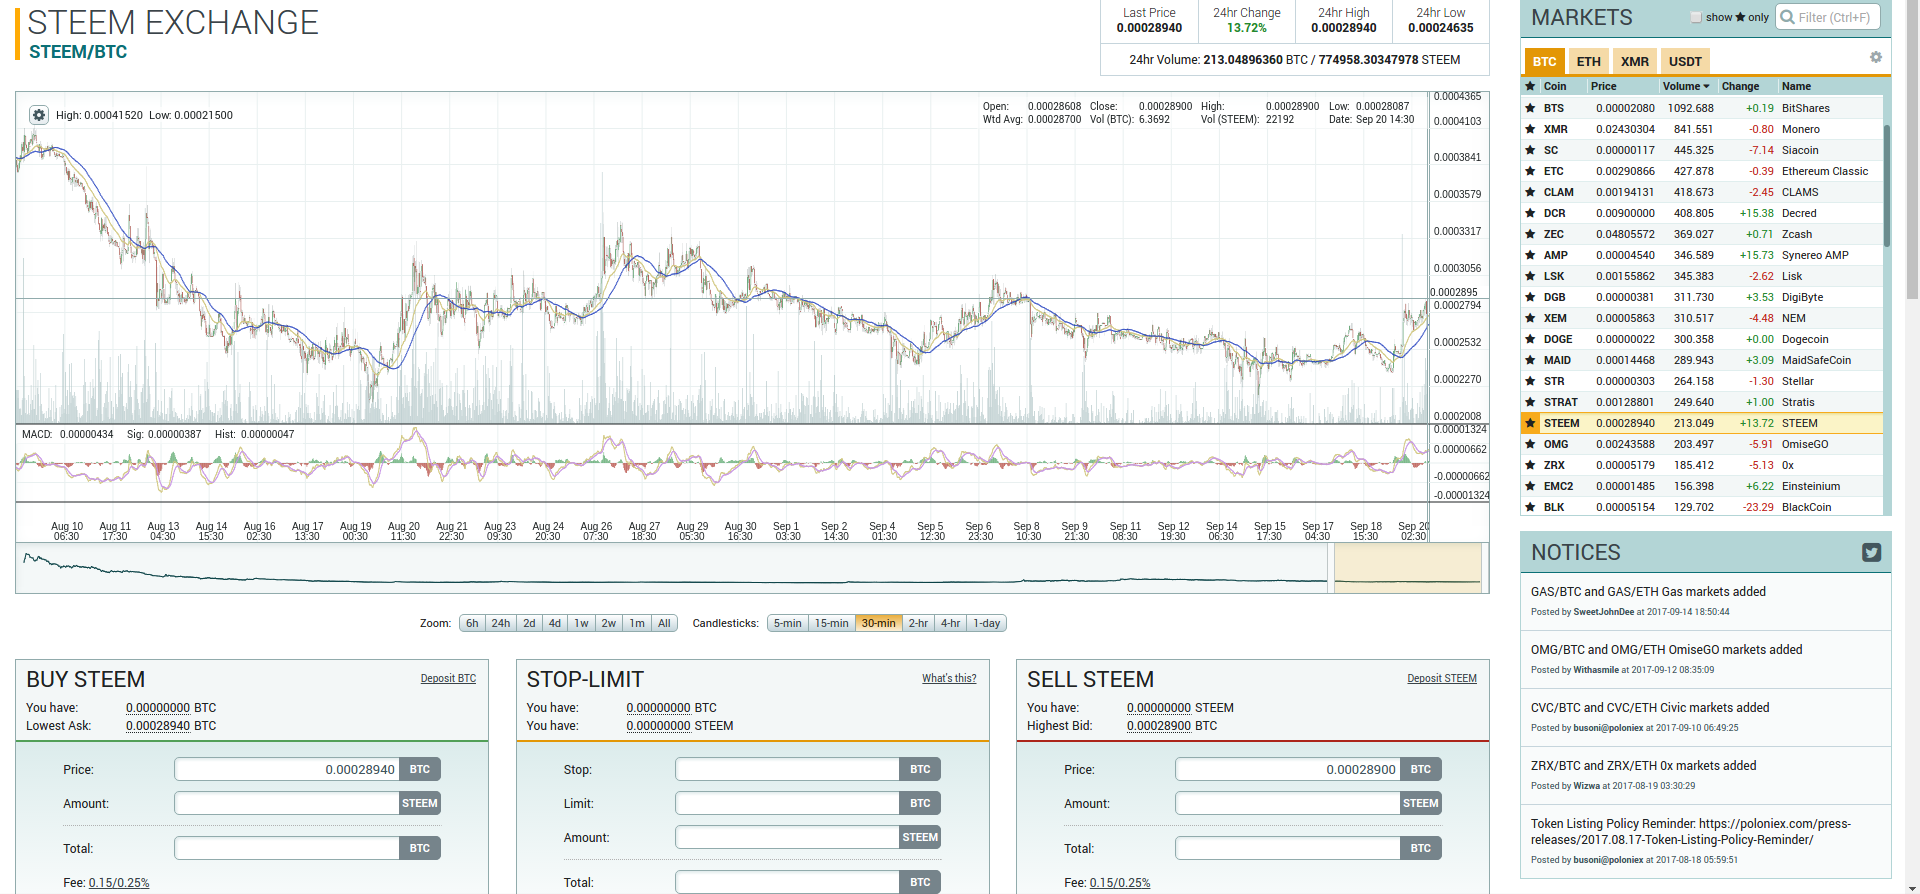The height and width of the screenshot is (894, 1920).
Task: Click the filter search magnifier icon
Action: 1787,17
